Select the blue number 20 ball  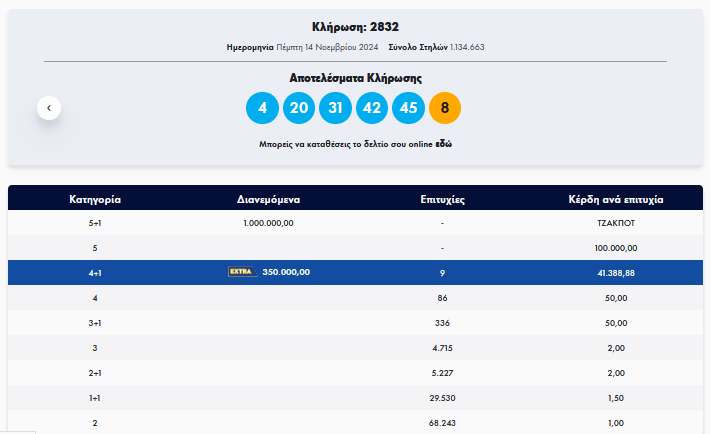coord(299,107)
